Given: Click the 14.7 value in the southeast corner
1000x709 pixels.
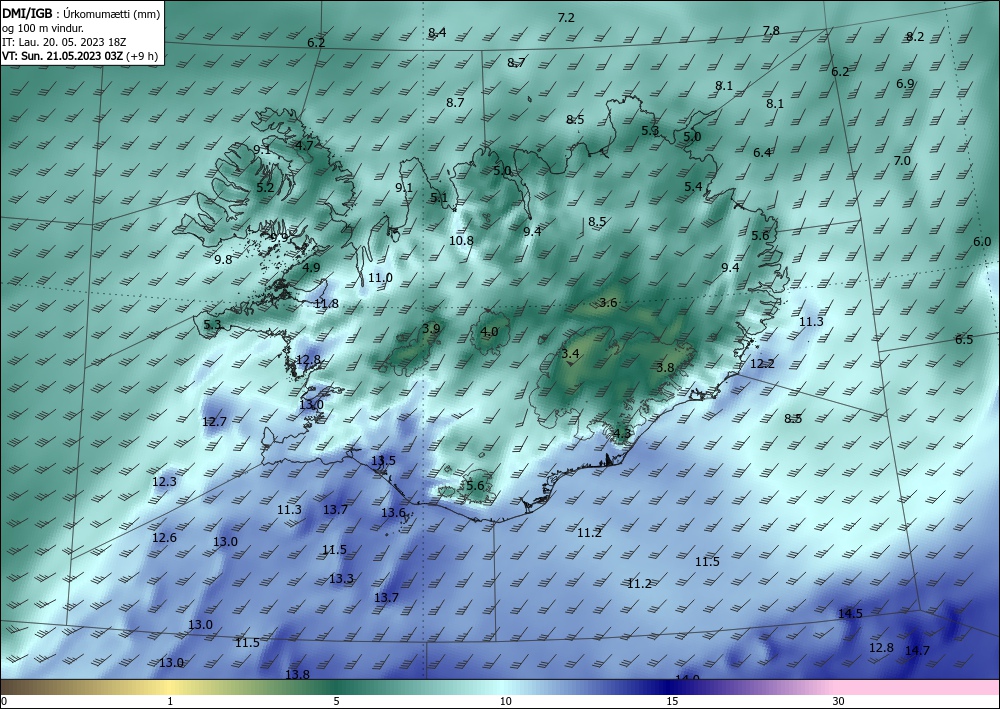Looking at the screenshot, I should coord(917,651).
